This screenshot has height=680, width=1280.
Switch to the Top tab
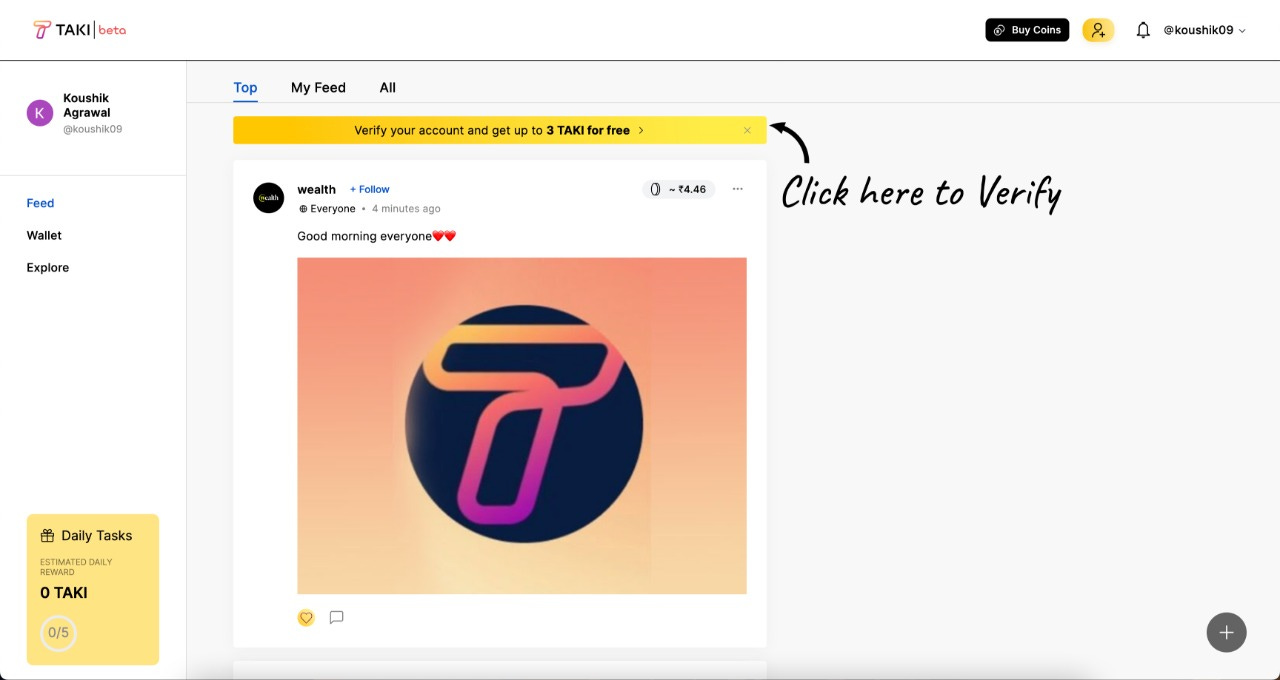coord(245,88)
